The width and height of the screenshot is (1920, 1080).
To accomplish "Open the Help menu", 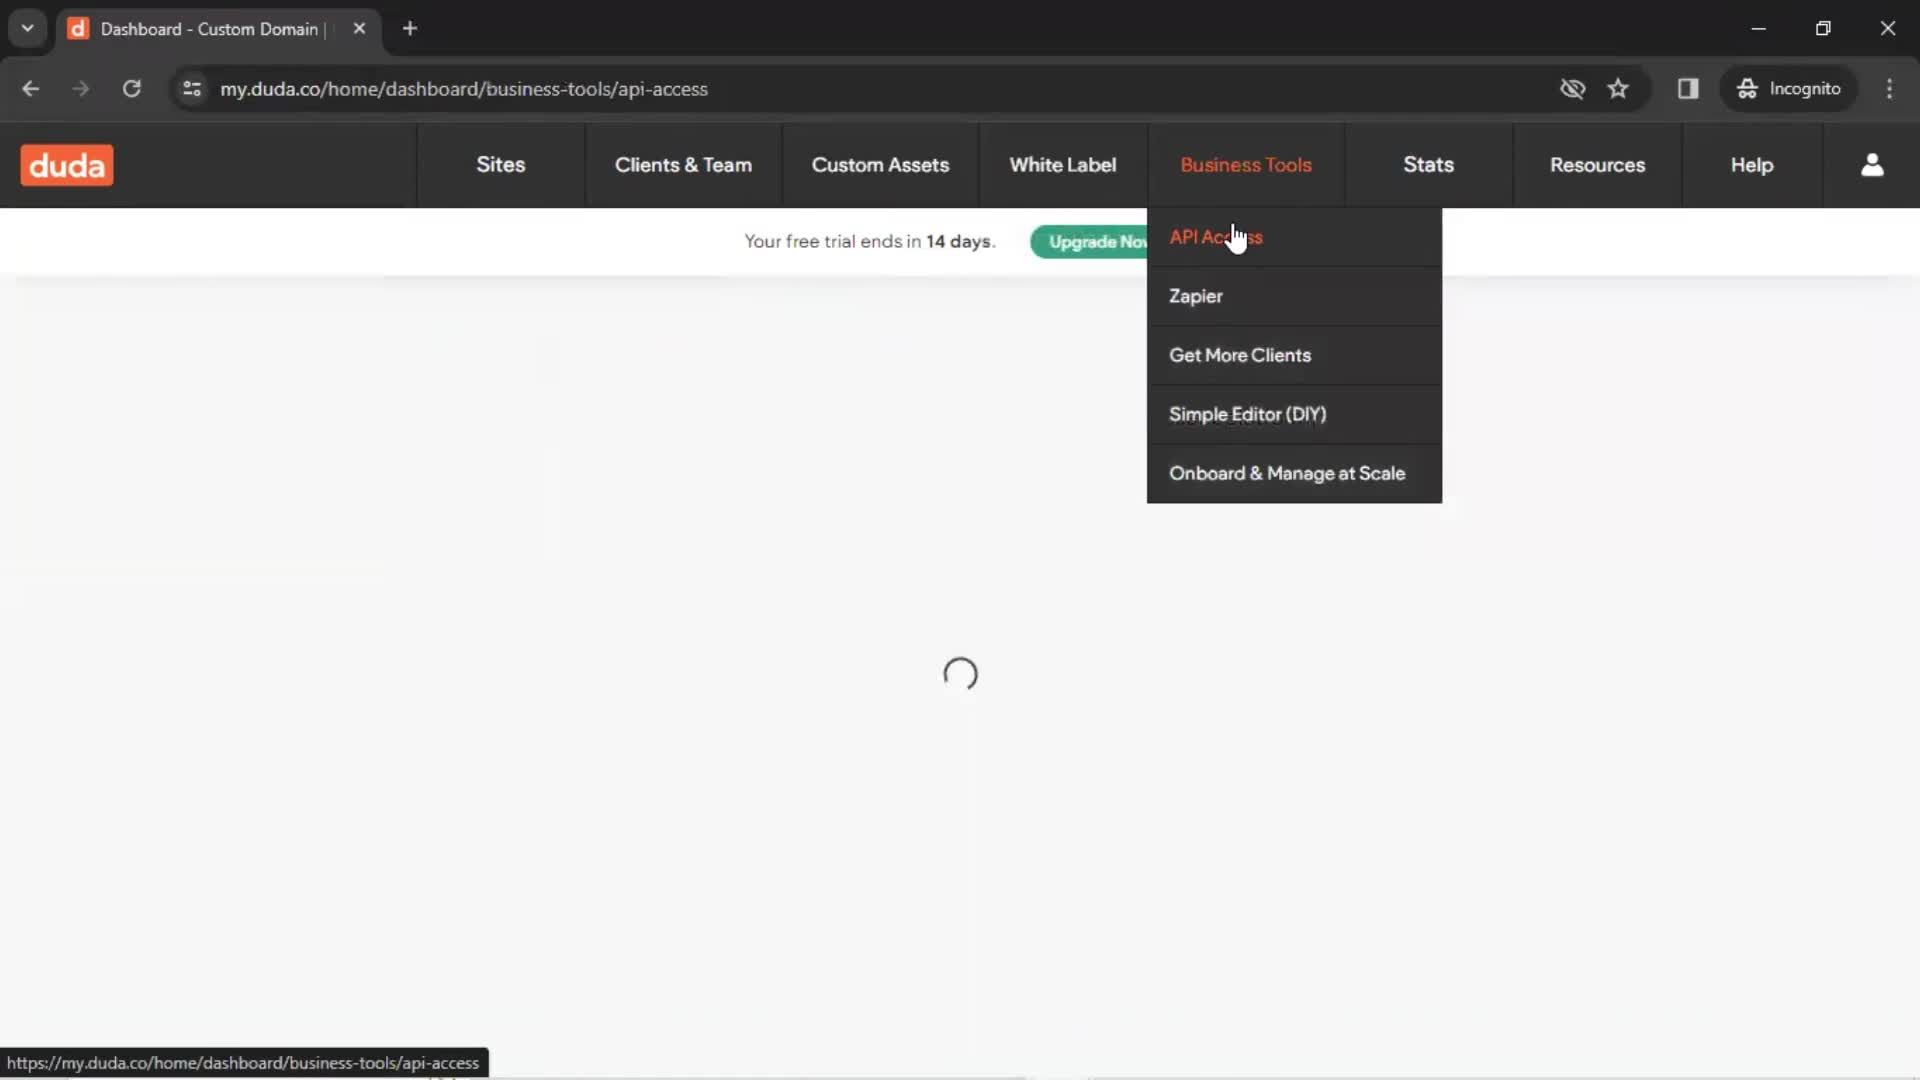I will [x=1752, y=165].
